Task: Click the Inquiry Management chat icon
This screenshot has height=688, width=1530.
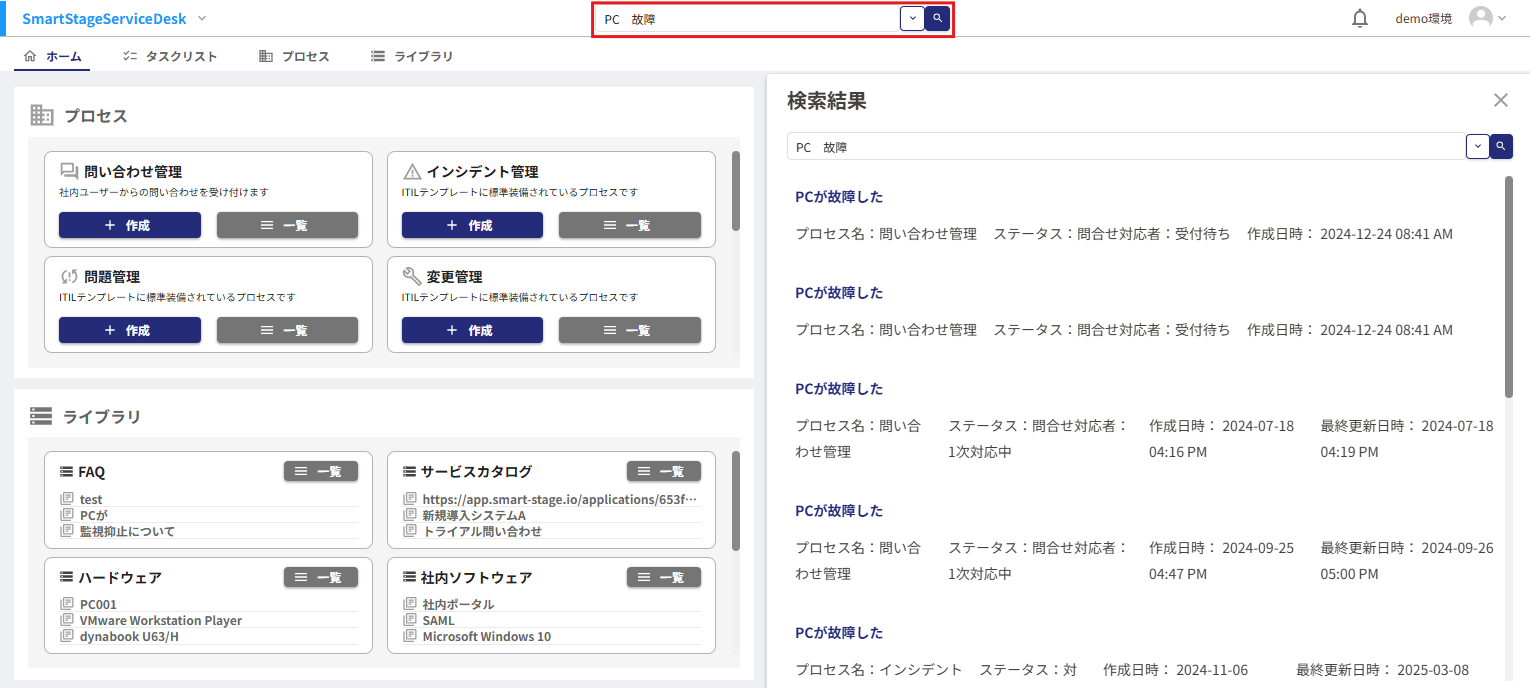Action: click(69, 172)
